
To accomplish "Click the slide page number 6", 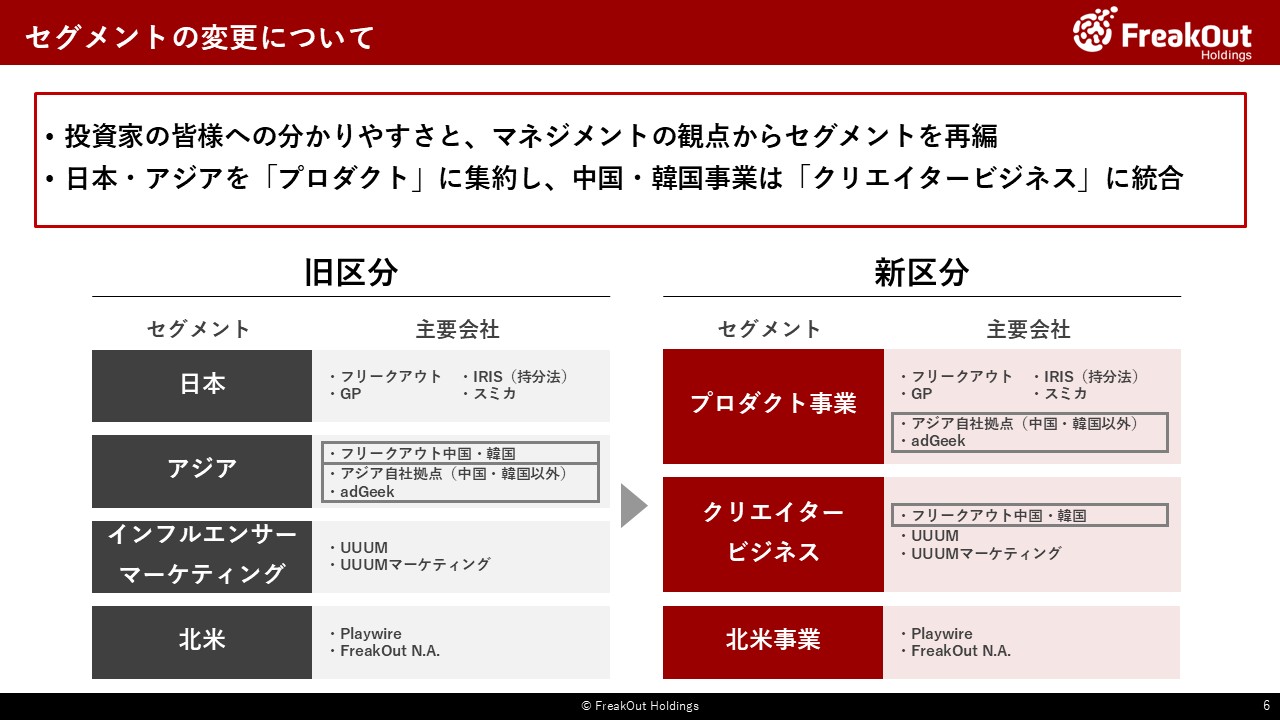I will coord(1266,705).
